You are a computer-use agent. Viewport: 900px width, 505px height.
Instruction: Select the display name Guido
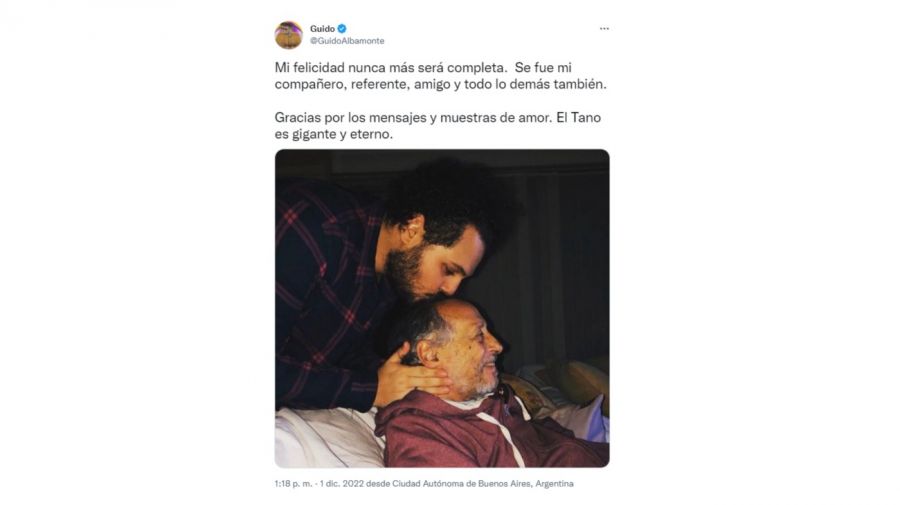[x=322, y=29]
